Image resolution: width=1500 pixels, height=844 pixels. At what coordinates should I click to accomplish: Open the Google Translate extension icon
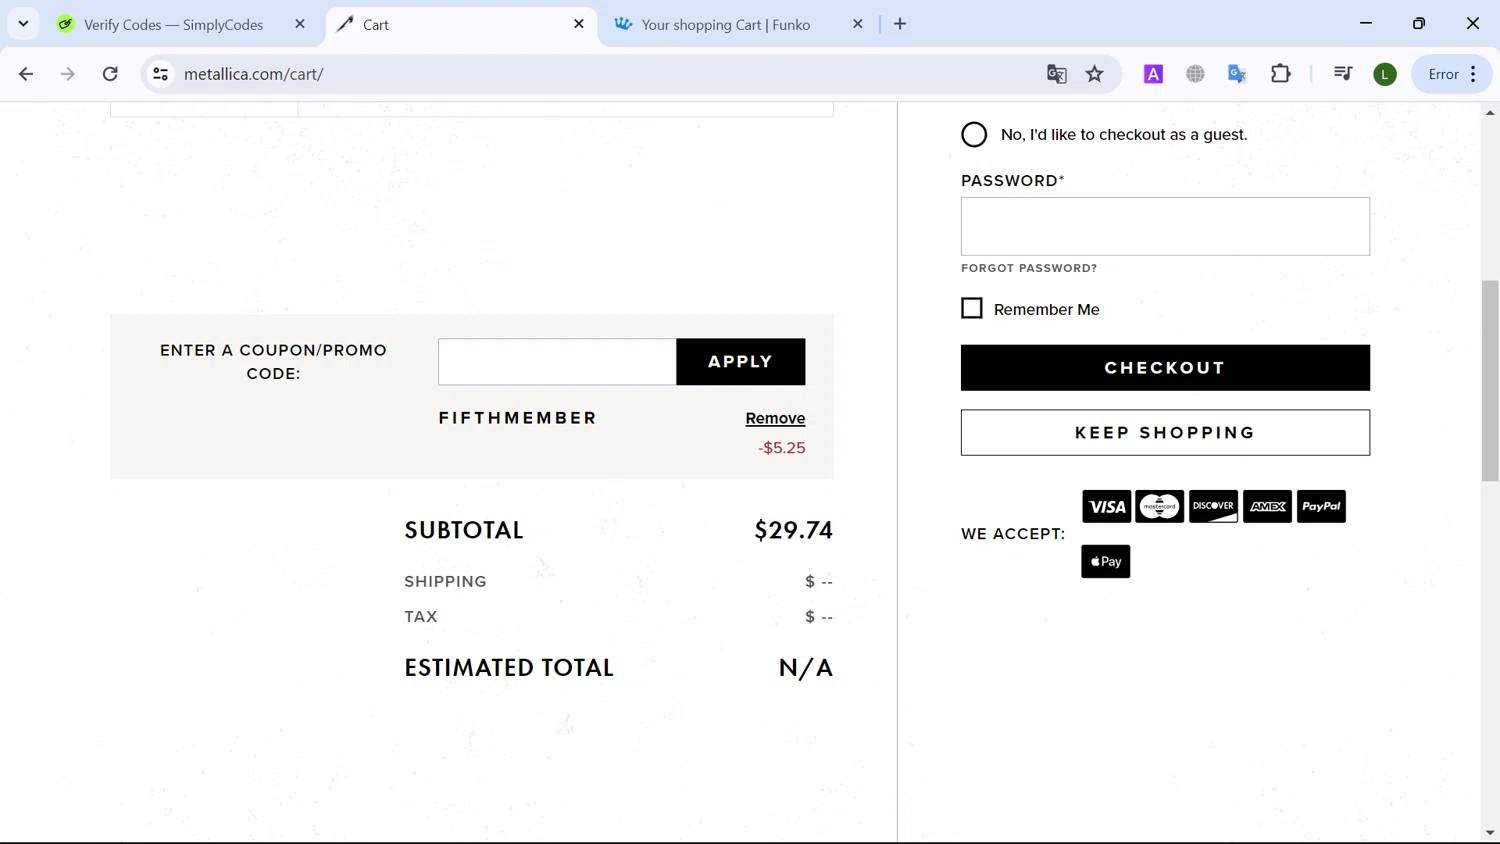pyautogui.click(x=1237, y=74)
